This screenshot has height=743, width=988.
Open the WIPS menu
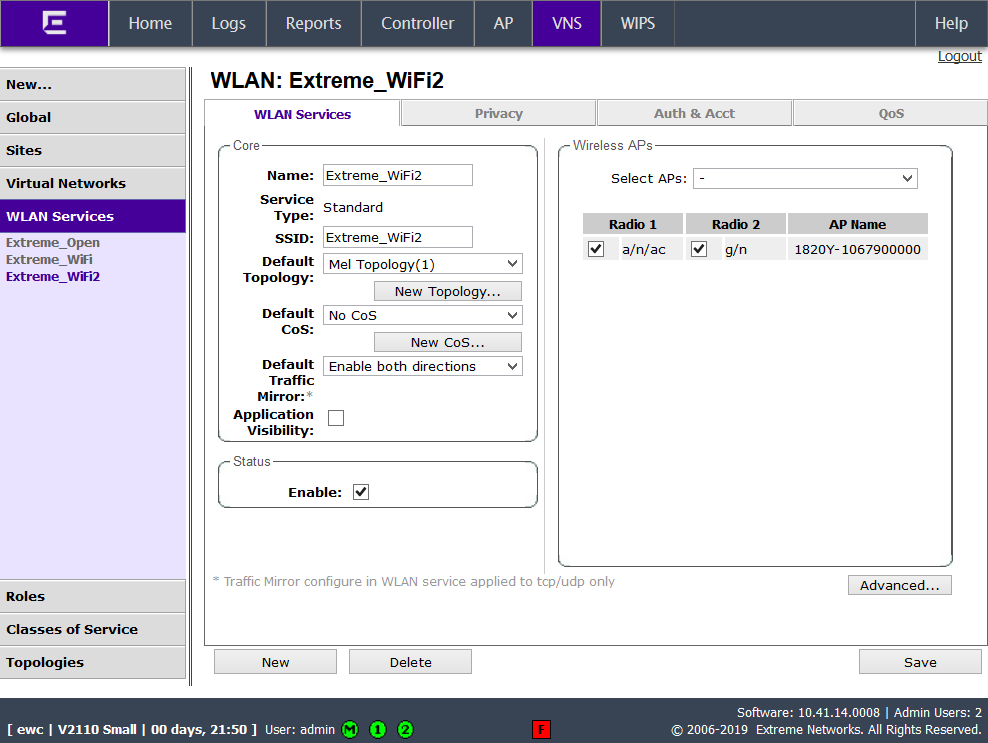click(x=638, y=23)
